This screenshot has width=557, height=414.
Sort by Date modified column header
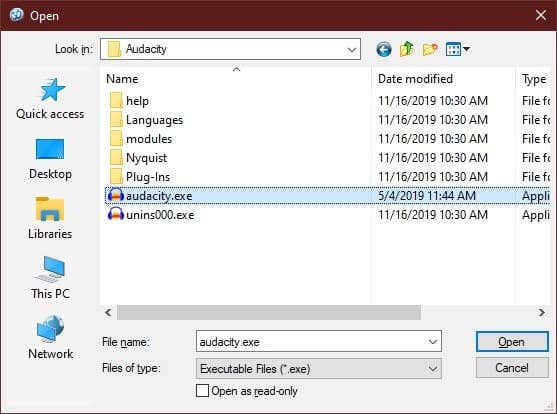pos(415,79)
